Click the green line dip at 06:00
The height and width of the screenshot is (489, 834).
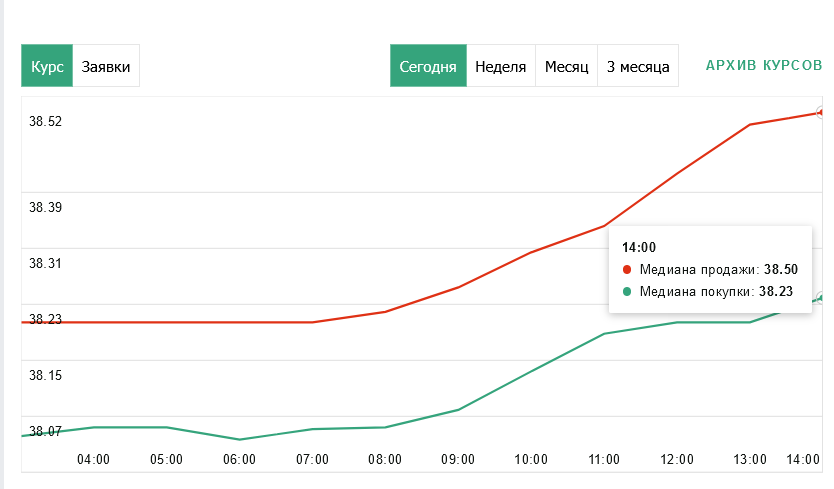[239, 439]
